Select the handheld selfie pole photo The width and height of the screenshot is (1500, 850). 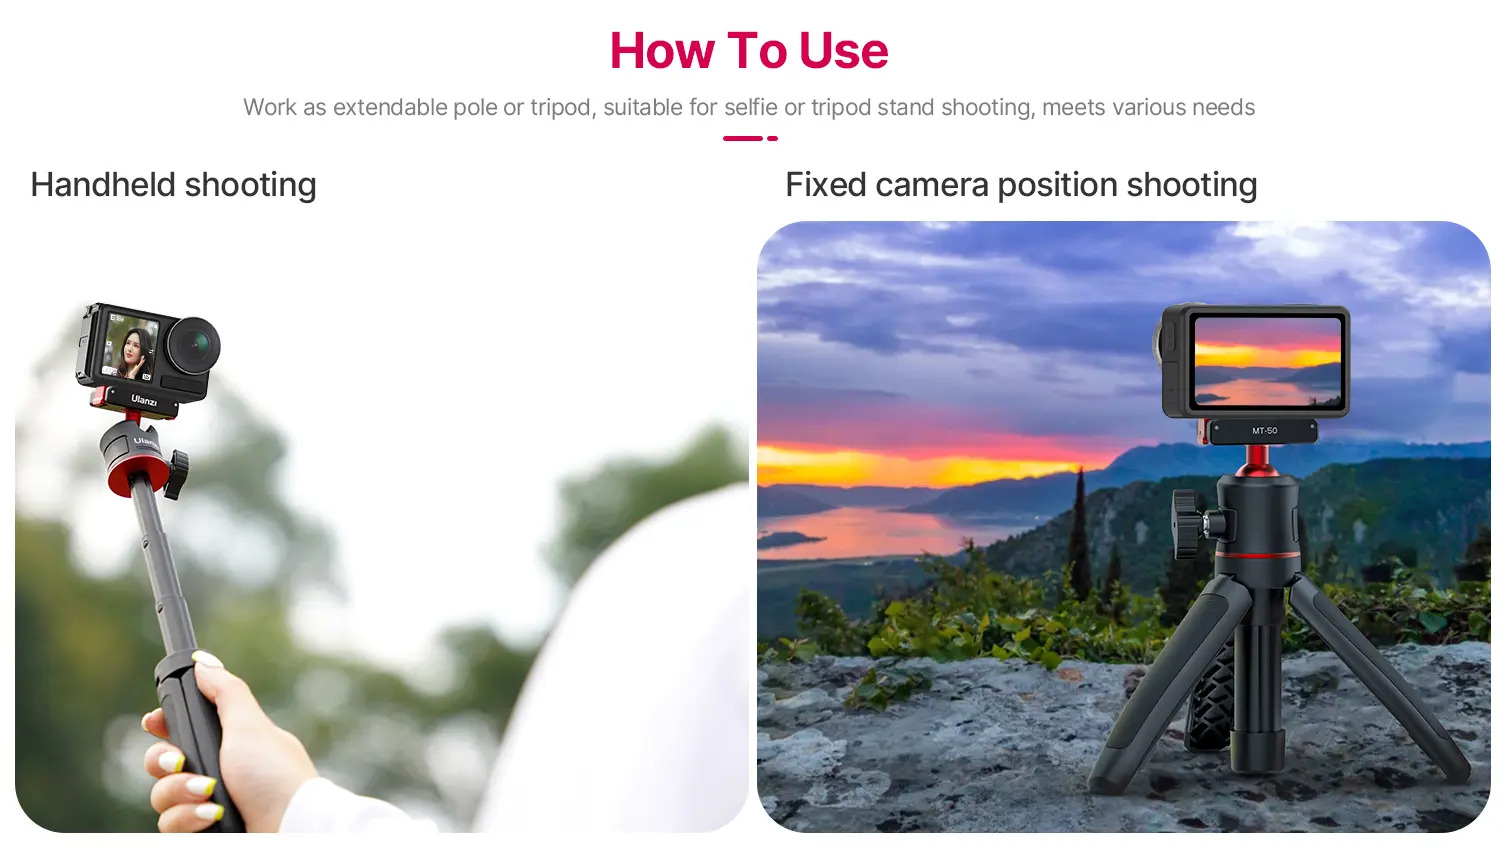381,527
